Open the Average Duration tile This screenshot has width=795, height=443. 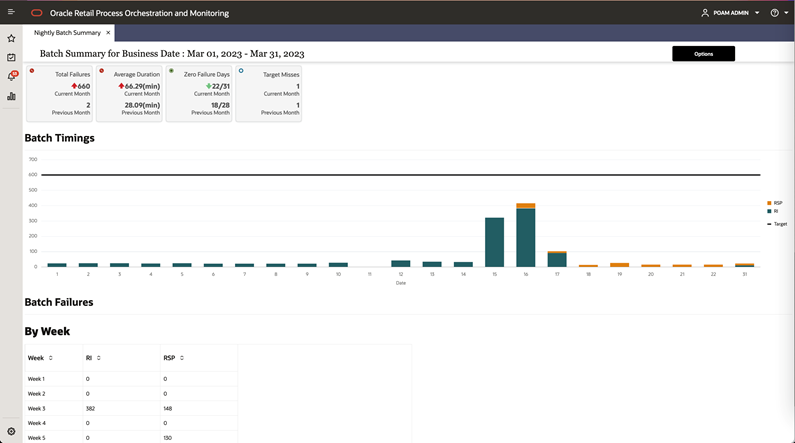(x=129, y=93)
